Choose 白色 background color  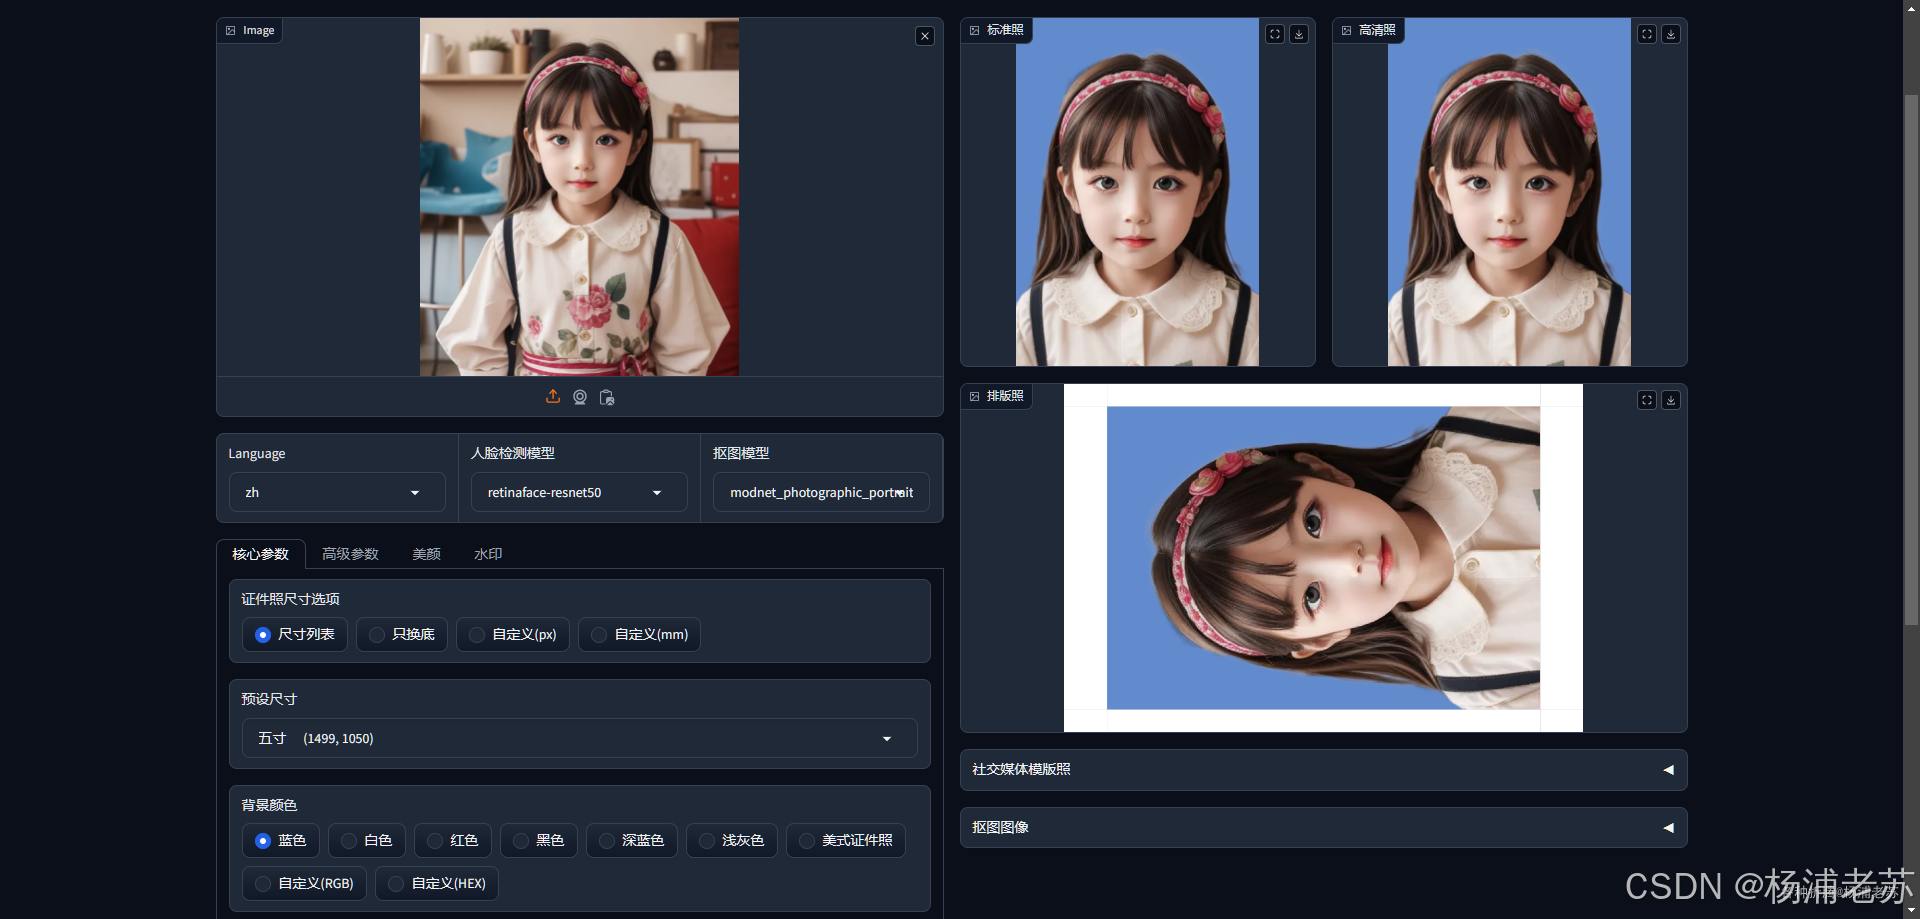point(367,841)
